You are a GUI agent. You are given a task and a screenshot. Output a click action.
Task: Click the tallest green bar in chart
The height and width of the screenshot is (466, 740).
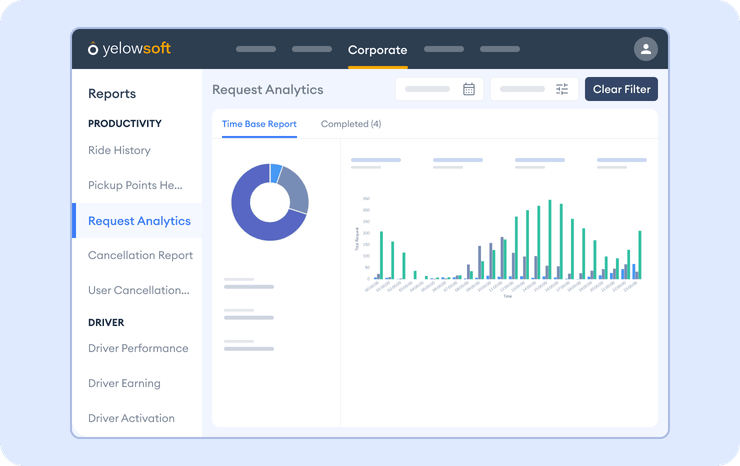click(550, 240)
